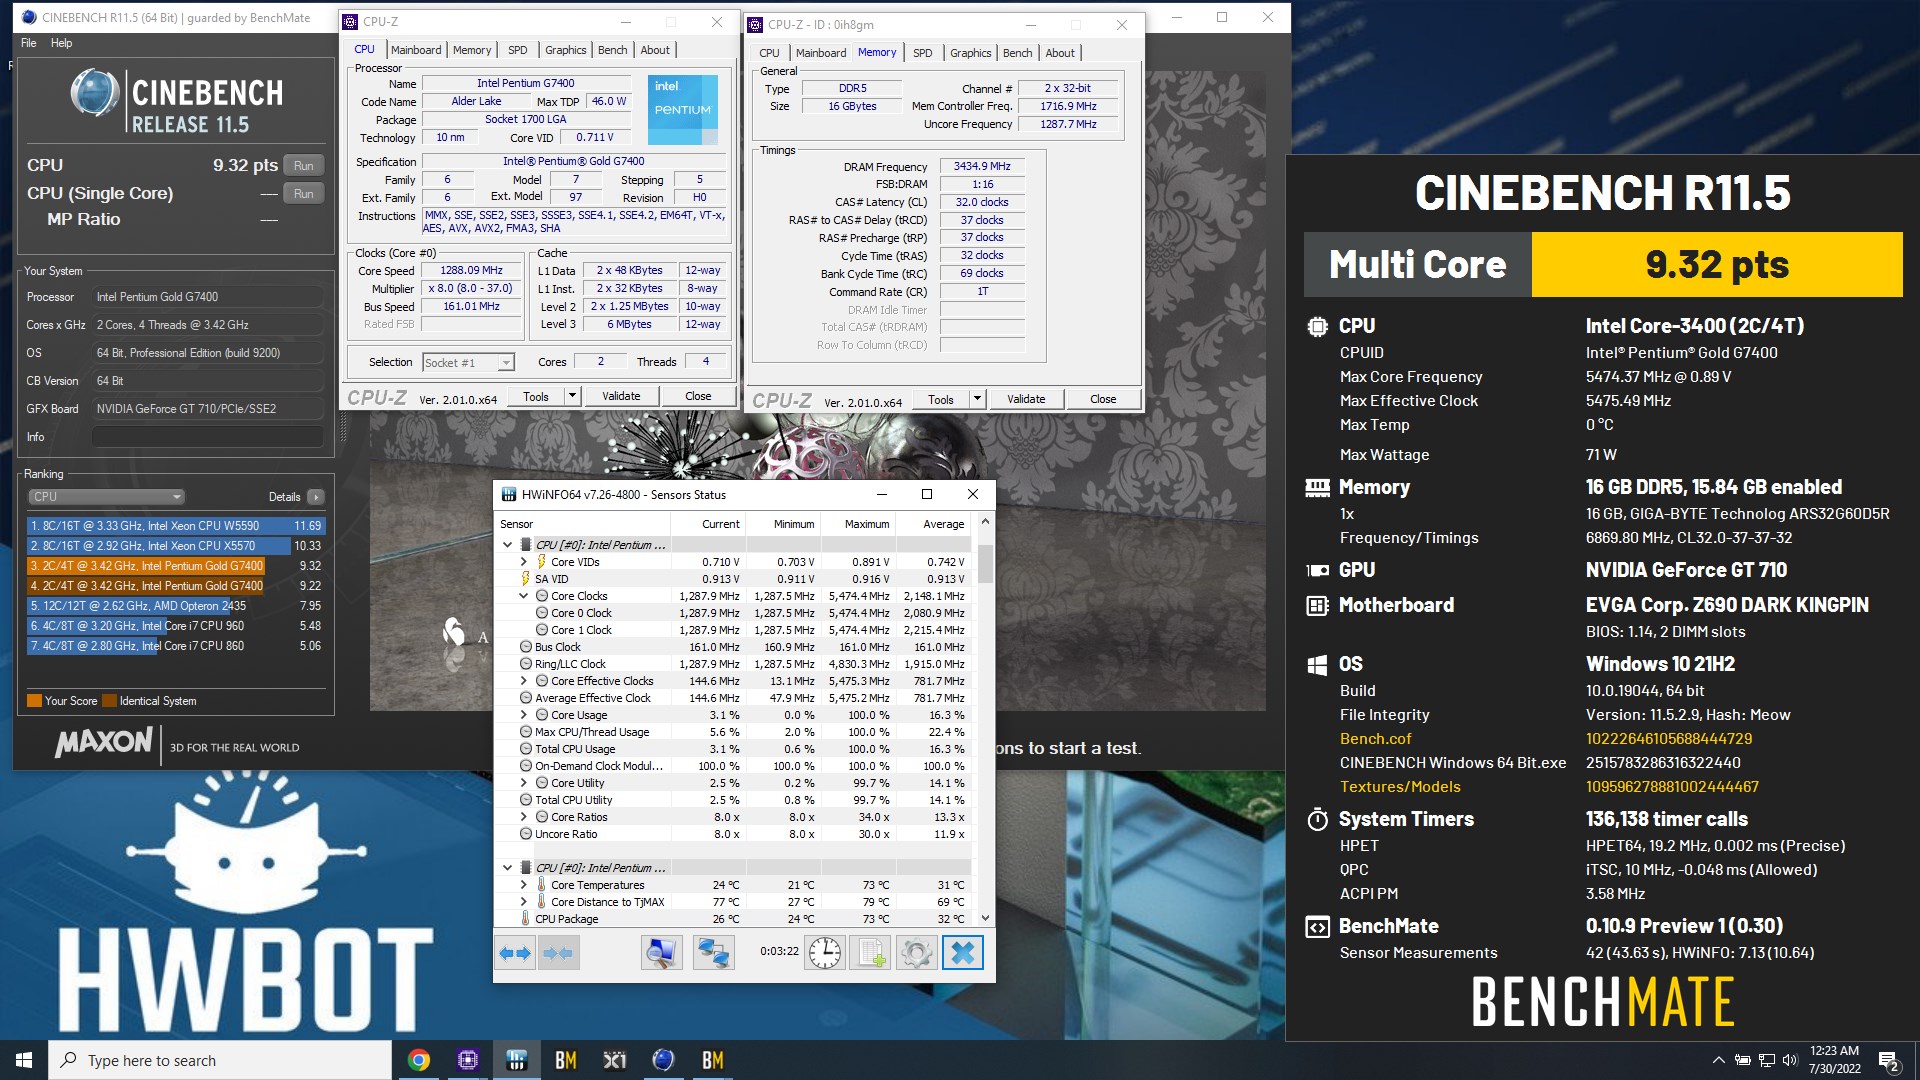This screenshot has width=1920, height=1080.
Task: Open the first CPU-Z Tools dropdown arrow
Action: 572,396
